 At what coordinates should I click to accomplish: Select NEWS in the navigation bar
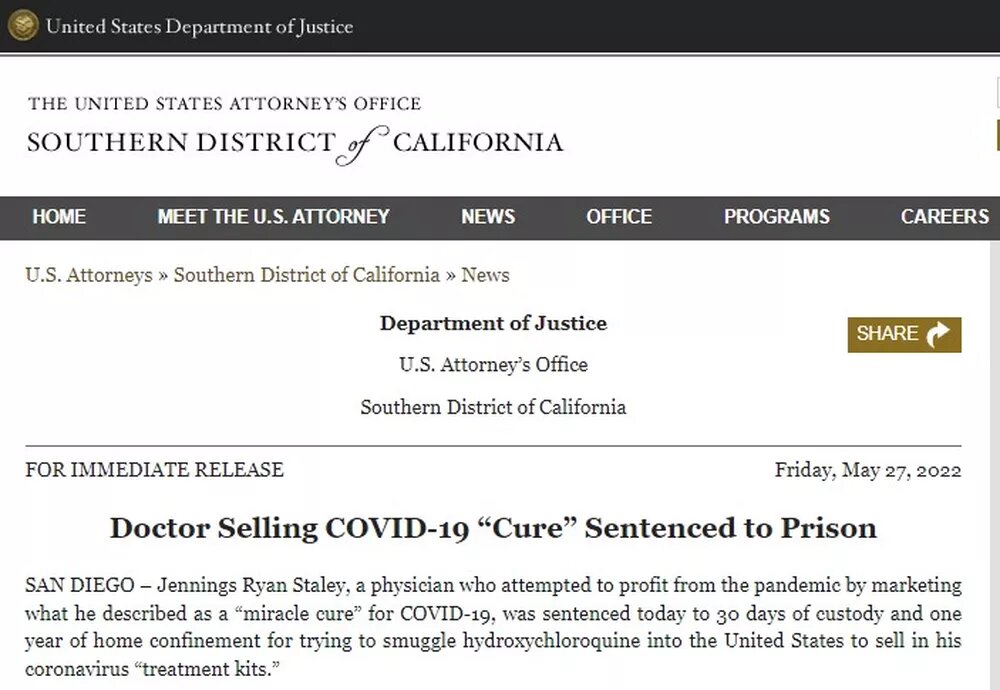pyautogui.click(x=488, y=216)
